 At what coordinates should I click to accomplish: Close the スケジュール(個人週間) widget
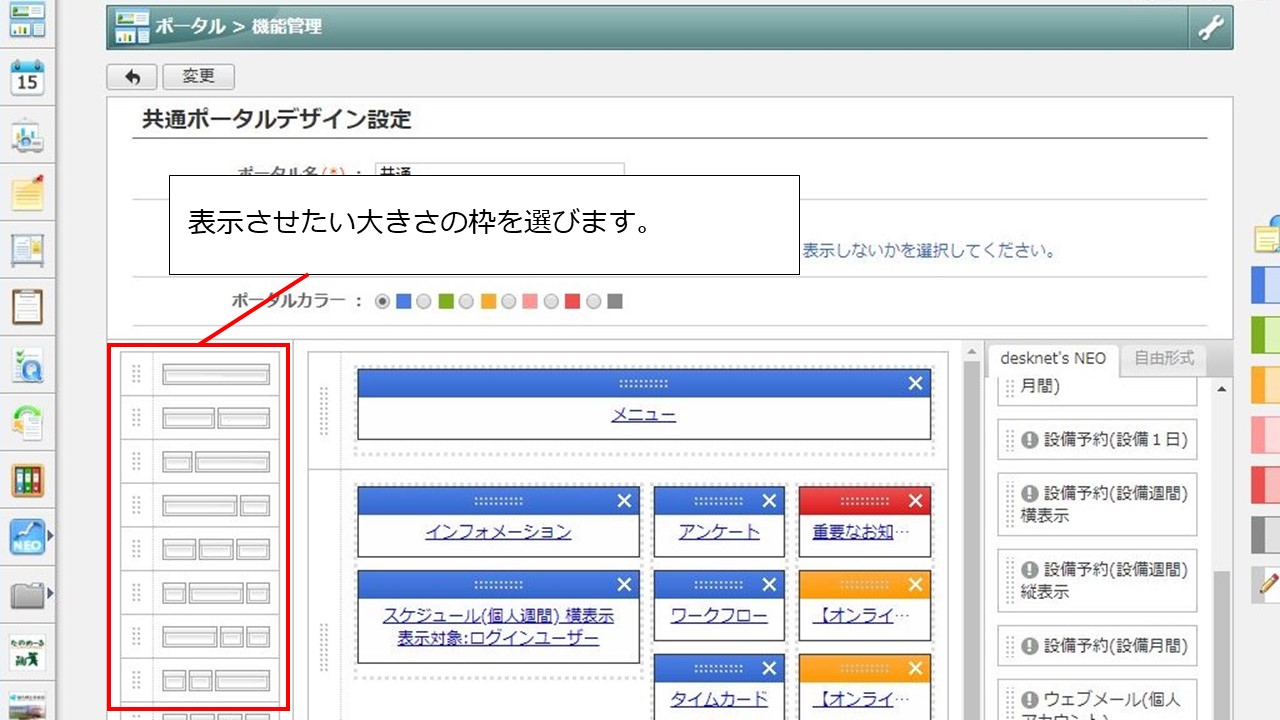pyautogui.click(x=624, y=585)
